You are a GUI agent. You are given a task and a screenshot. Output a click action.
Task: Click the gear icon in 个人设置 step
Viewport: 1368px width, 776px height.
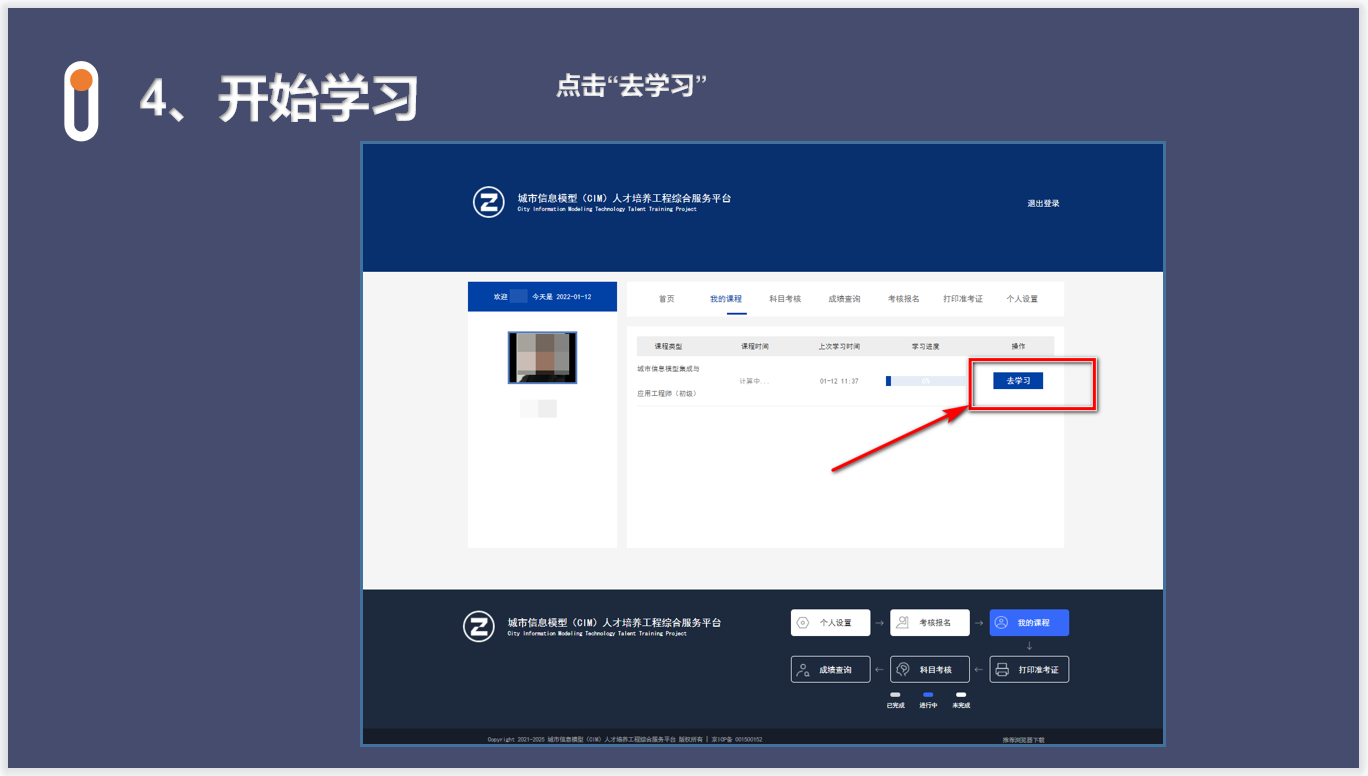[x=802, y=623]
